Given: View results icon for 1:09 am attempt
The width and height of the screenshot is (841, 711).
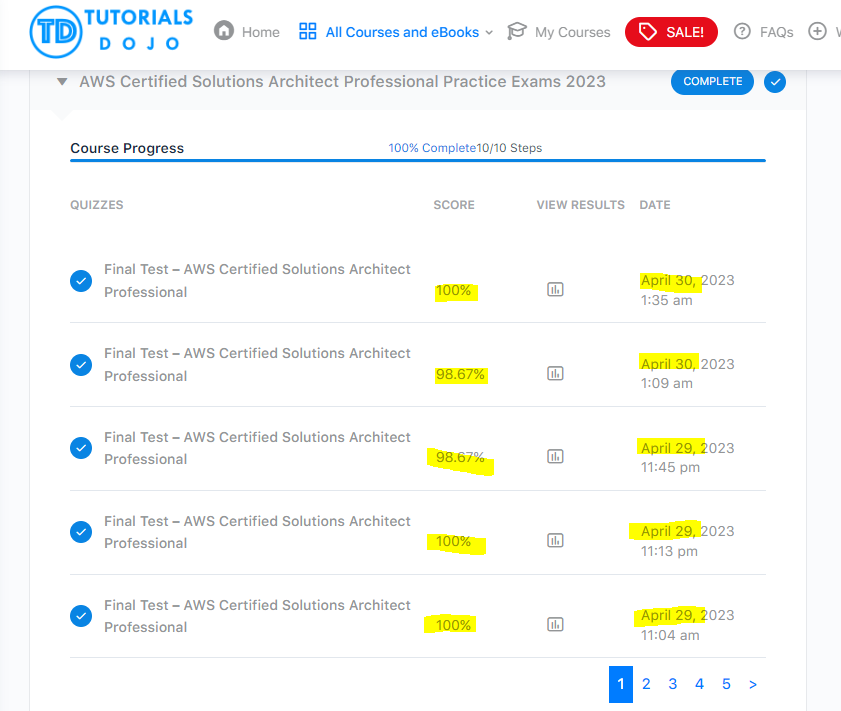Looking at the screenshot, I should click(555, 373).
